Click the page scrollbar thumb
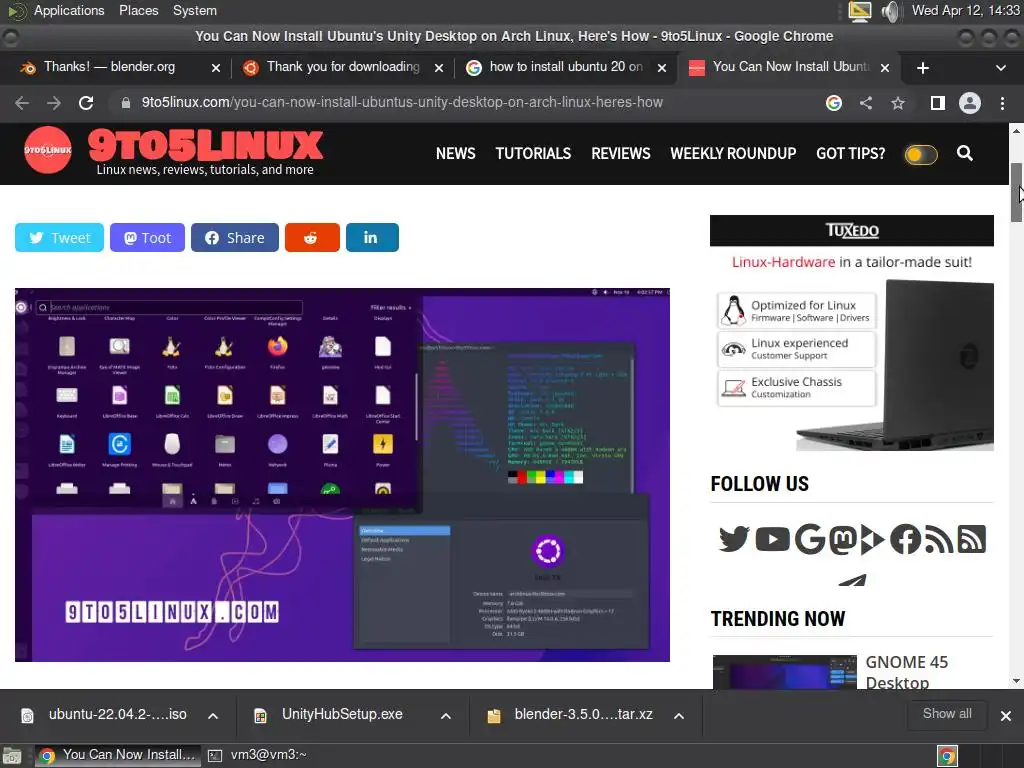The height and width of the screenshot is (768, 1024). point(1017,193)
